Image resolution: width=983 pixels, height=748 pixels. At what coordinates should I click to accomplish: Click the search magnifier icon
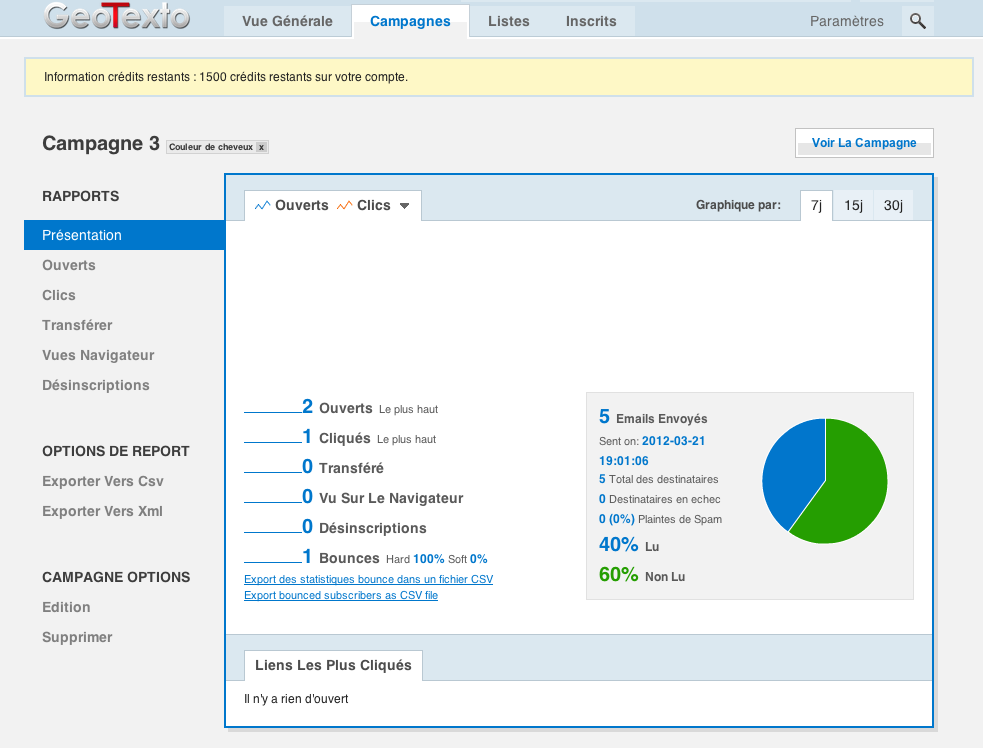[918, 21]
